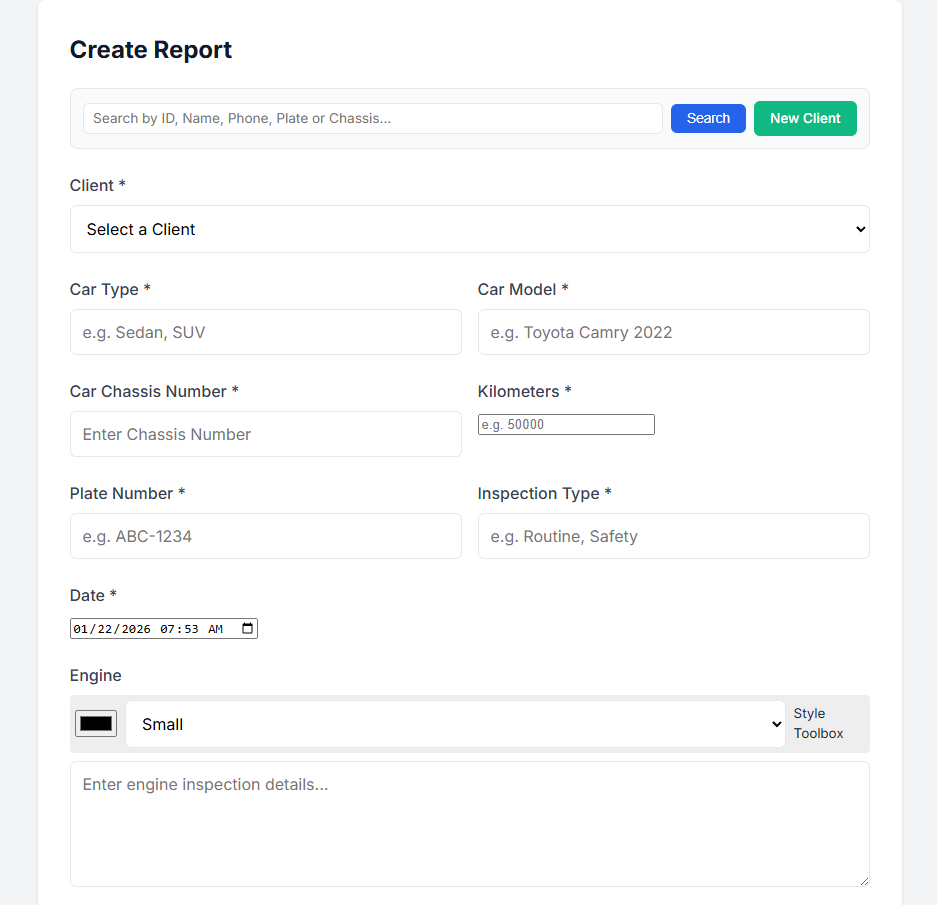
Task: Click the New Client button
Action: (805, 118)
